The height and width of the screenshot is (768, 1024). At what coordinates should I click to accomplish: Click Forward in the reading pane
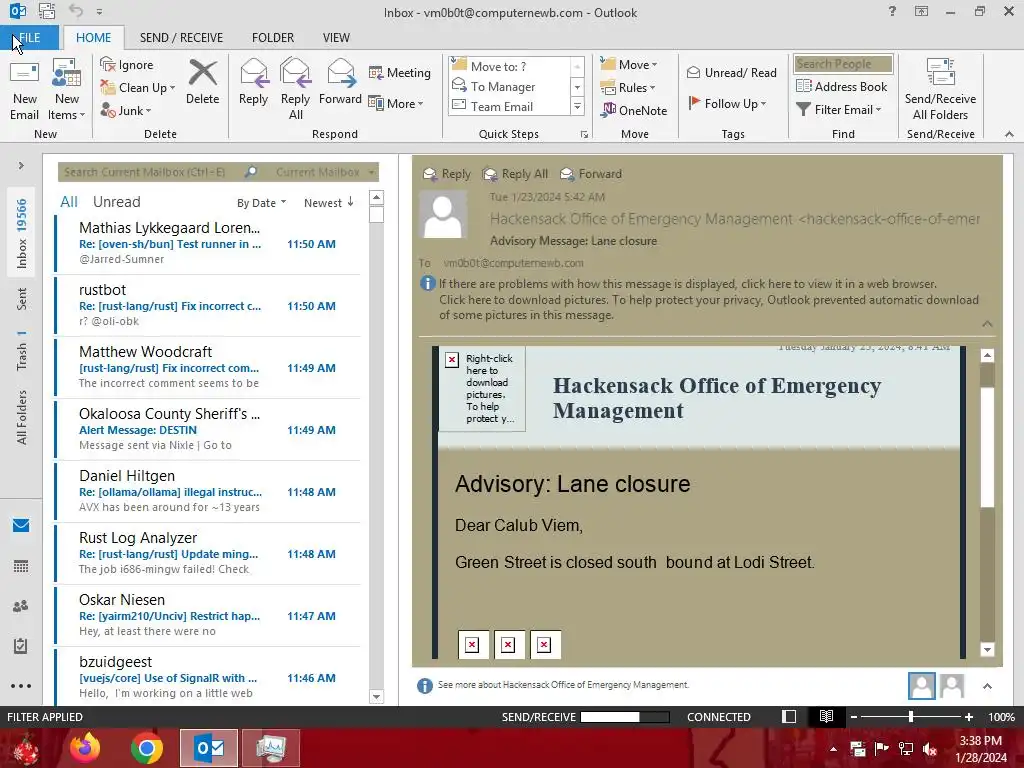coord(591,174)
